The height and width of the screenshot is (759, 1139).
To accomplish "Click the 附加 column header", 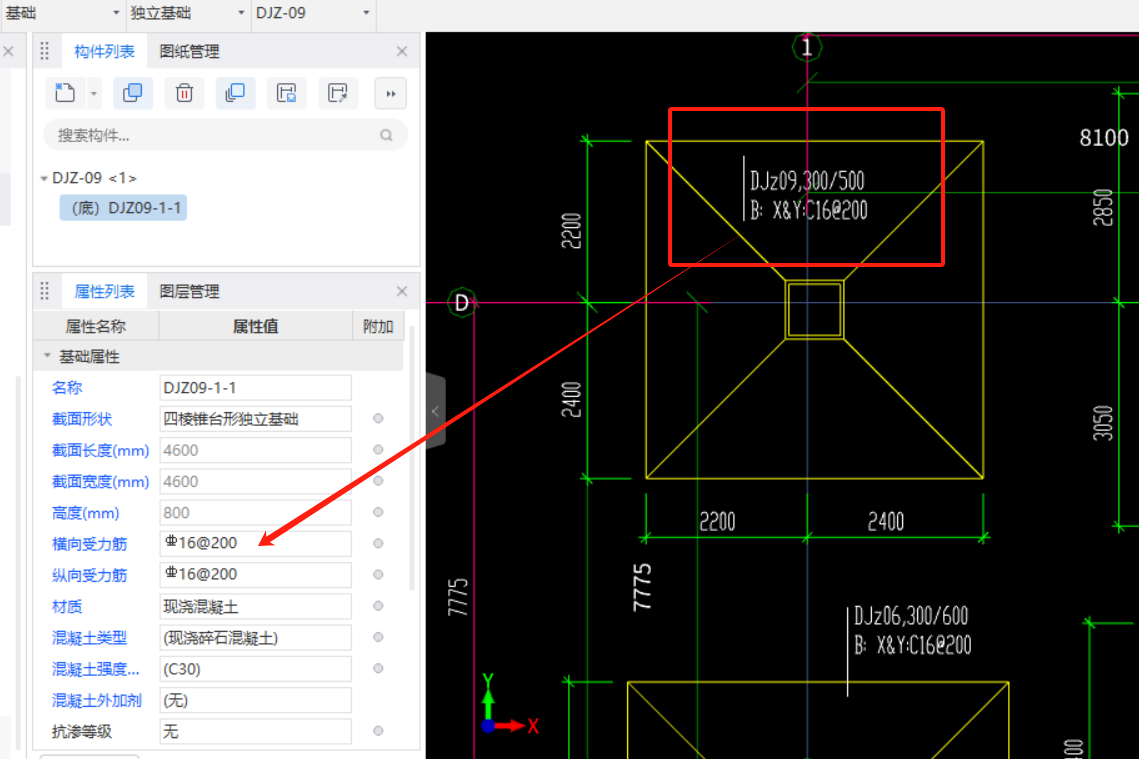I will click(x=378, y=327).
